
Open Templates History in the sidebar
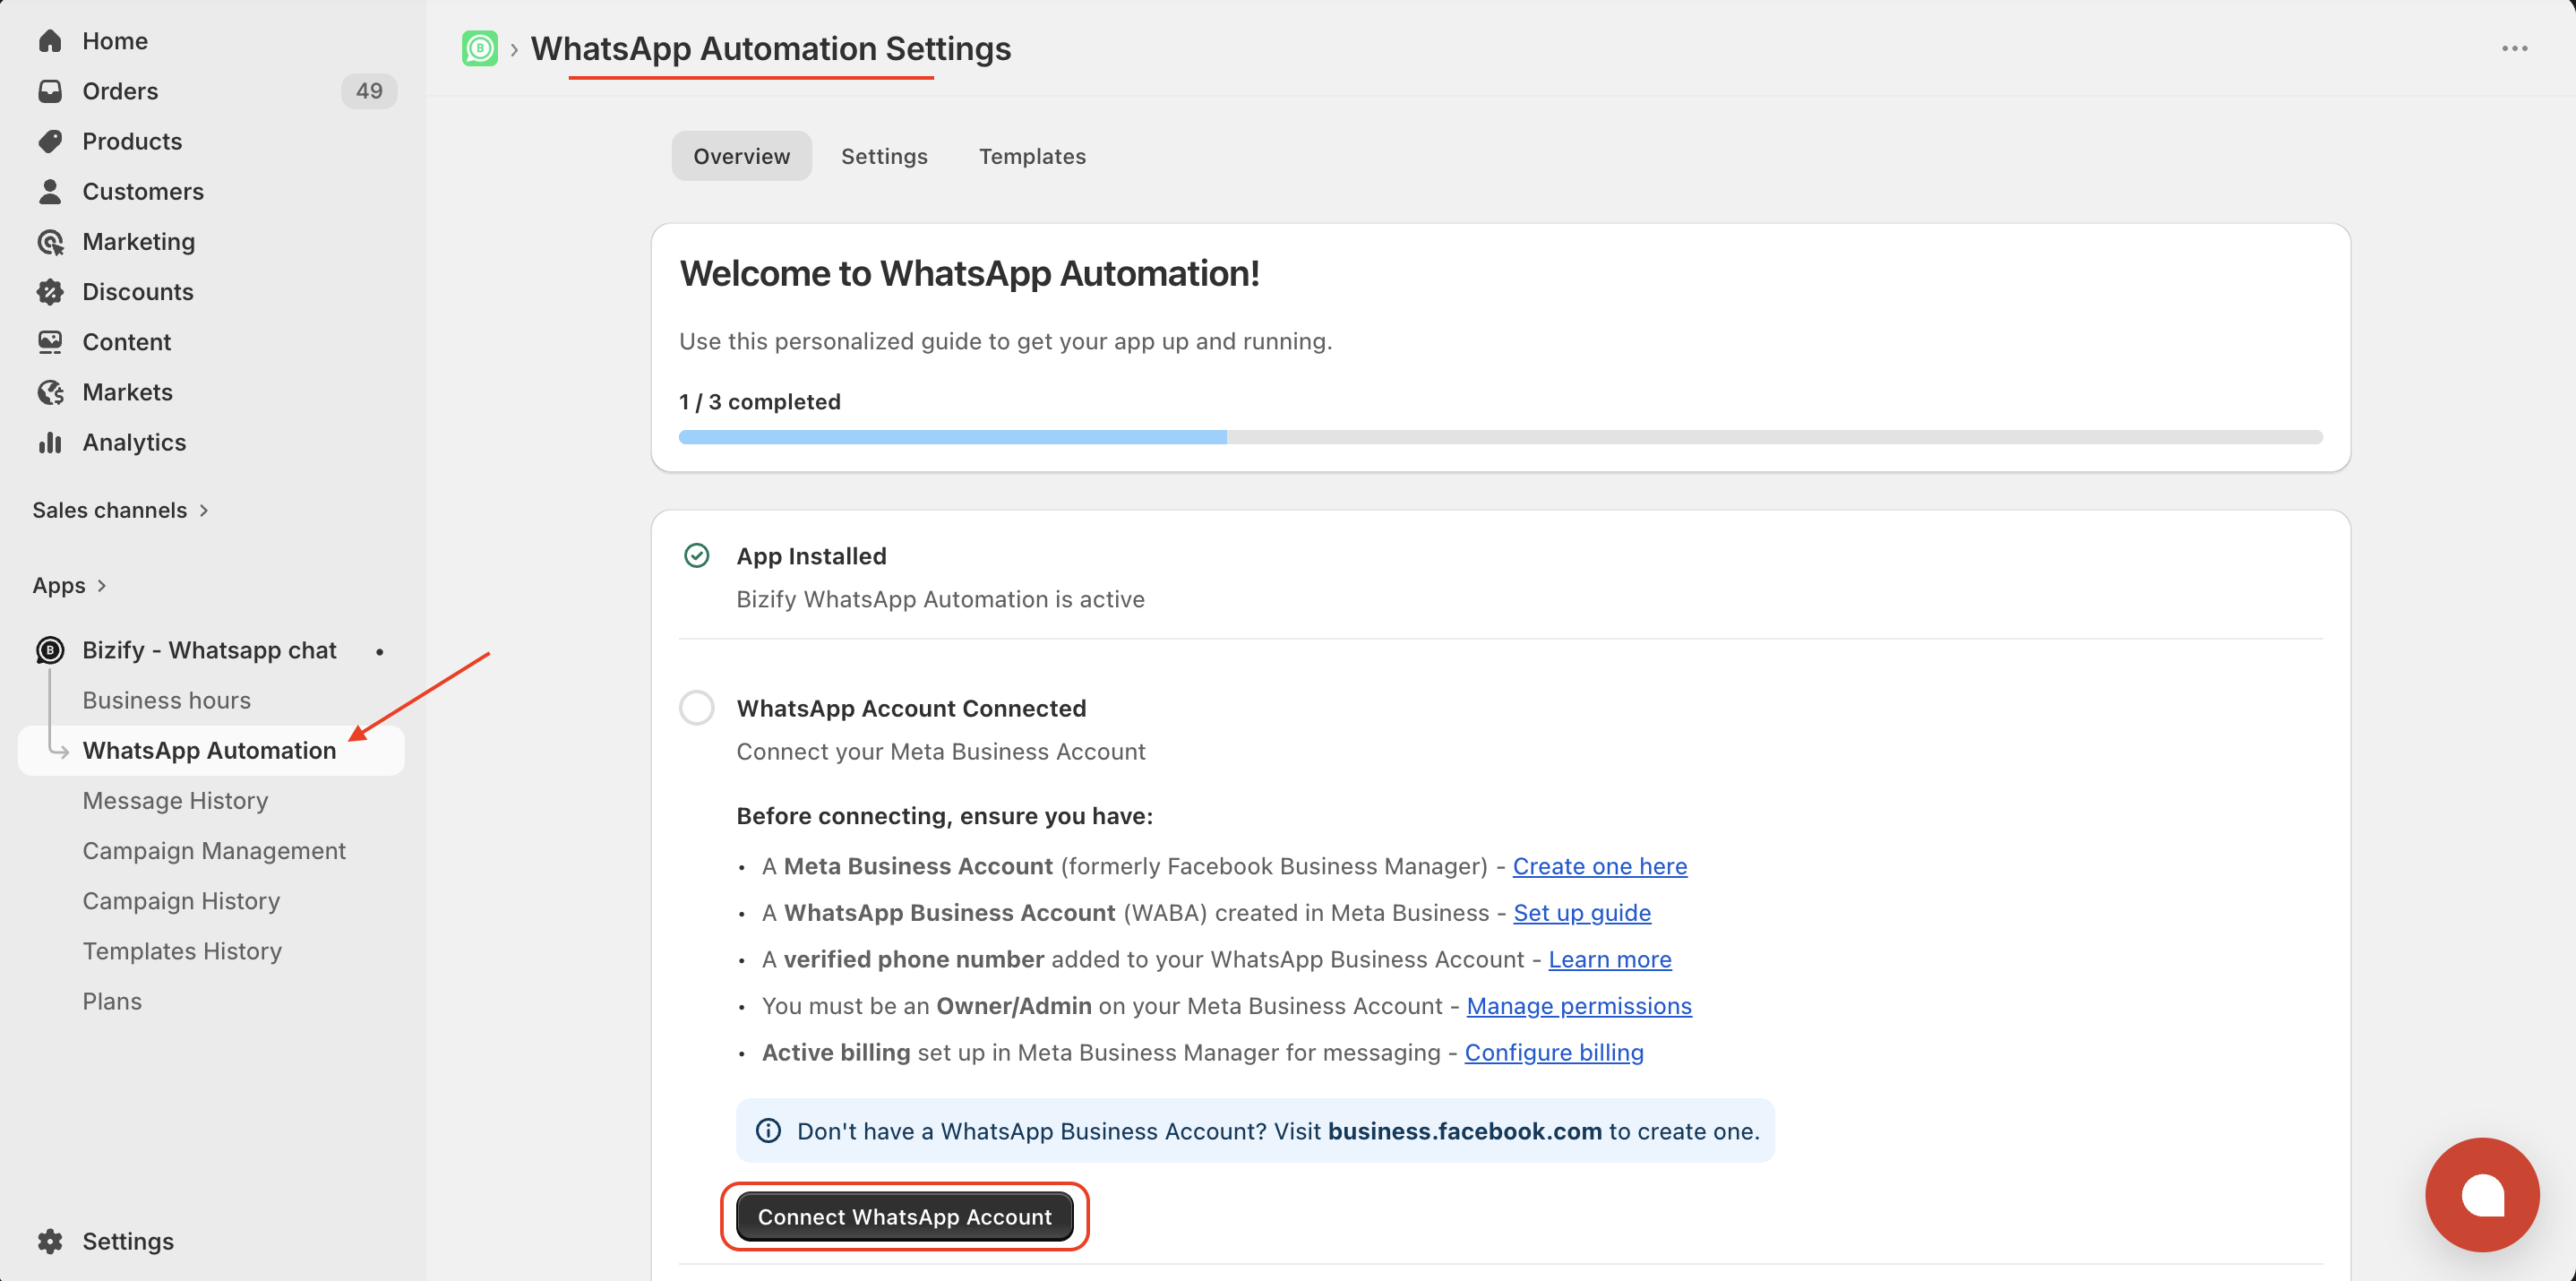click(182, 951)
